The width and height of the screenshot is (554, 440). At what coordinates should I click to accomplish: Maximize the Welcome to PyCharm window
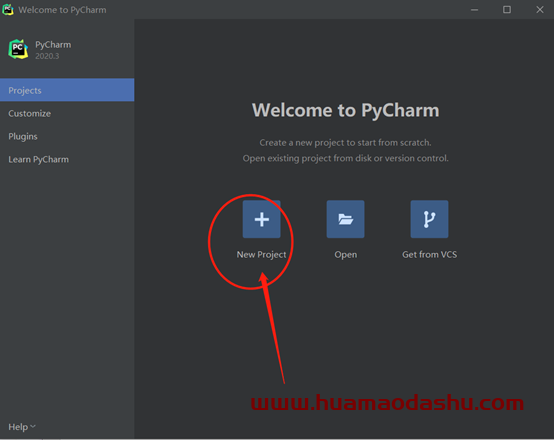click(507, 10)
